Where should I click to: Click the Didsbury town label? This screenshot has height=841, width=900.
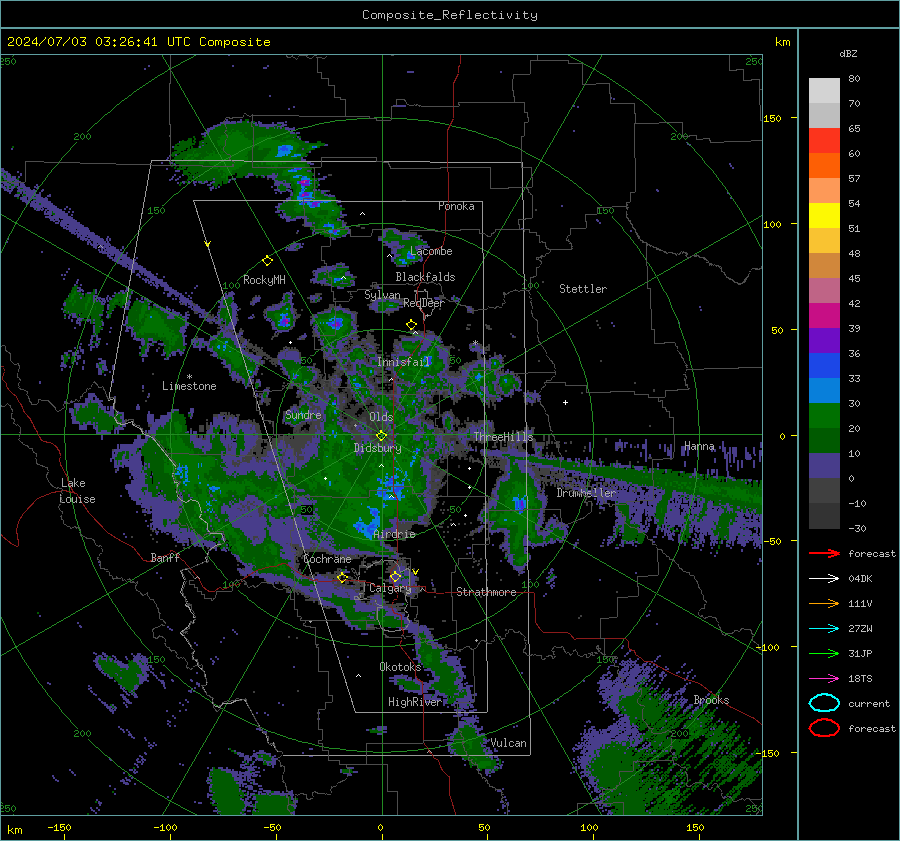point(378,448)
